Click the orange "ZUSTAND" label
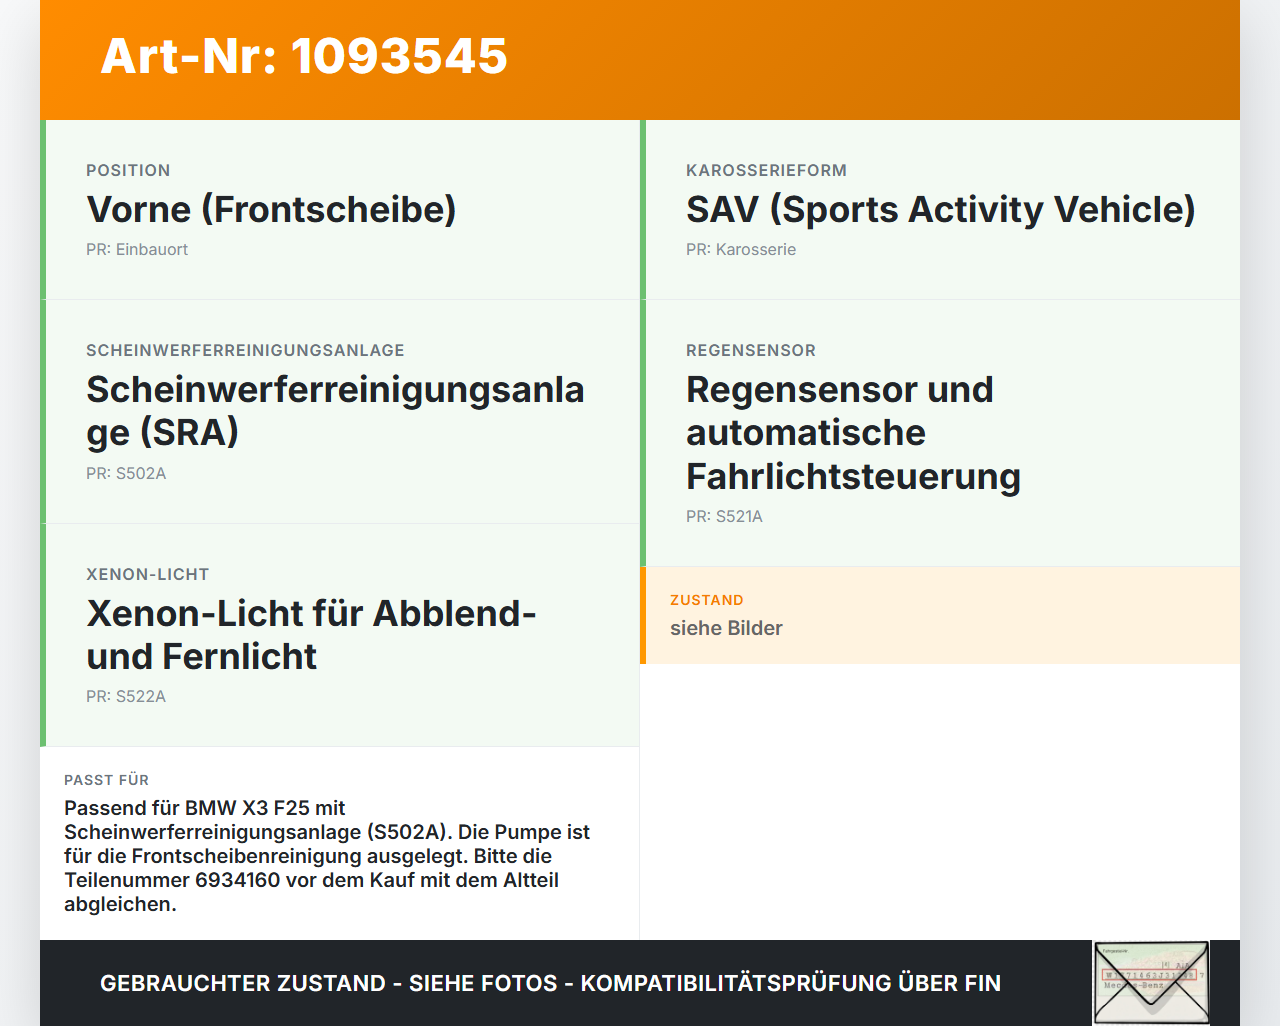The height and width of the screenshot is (1026, 1280). (x=707, y=600)
